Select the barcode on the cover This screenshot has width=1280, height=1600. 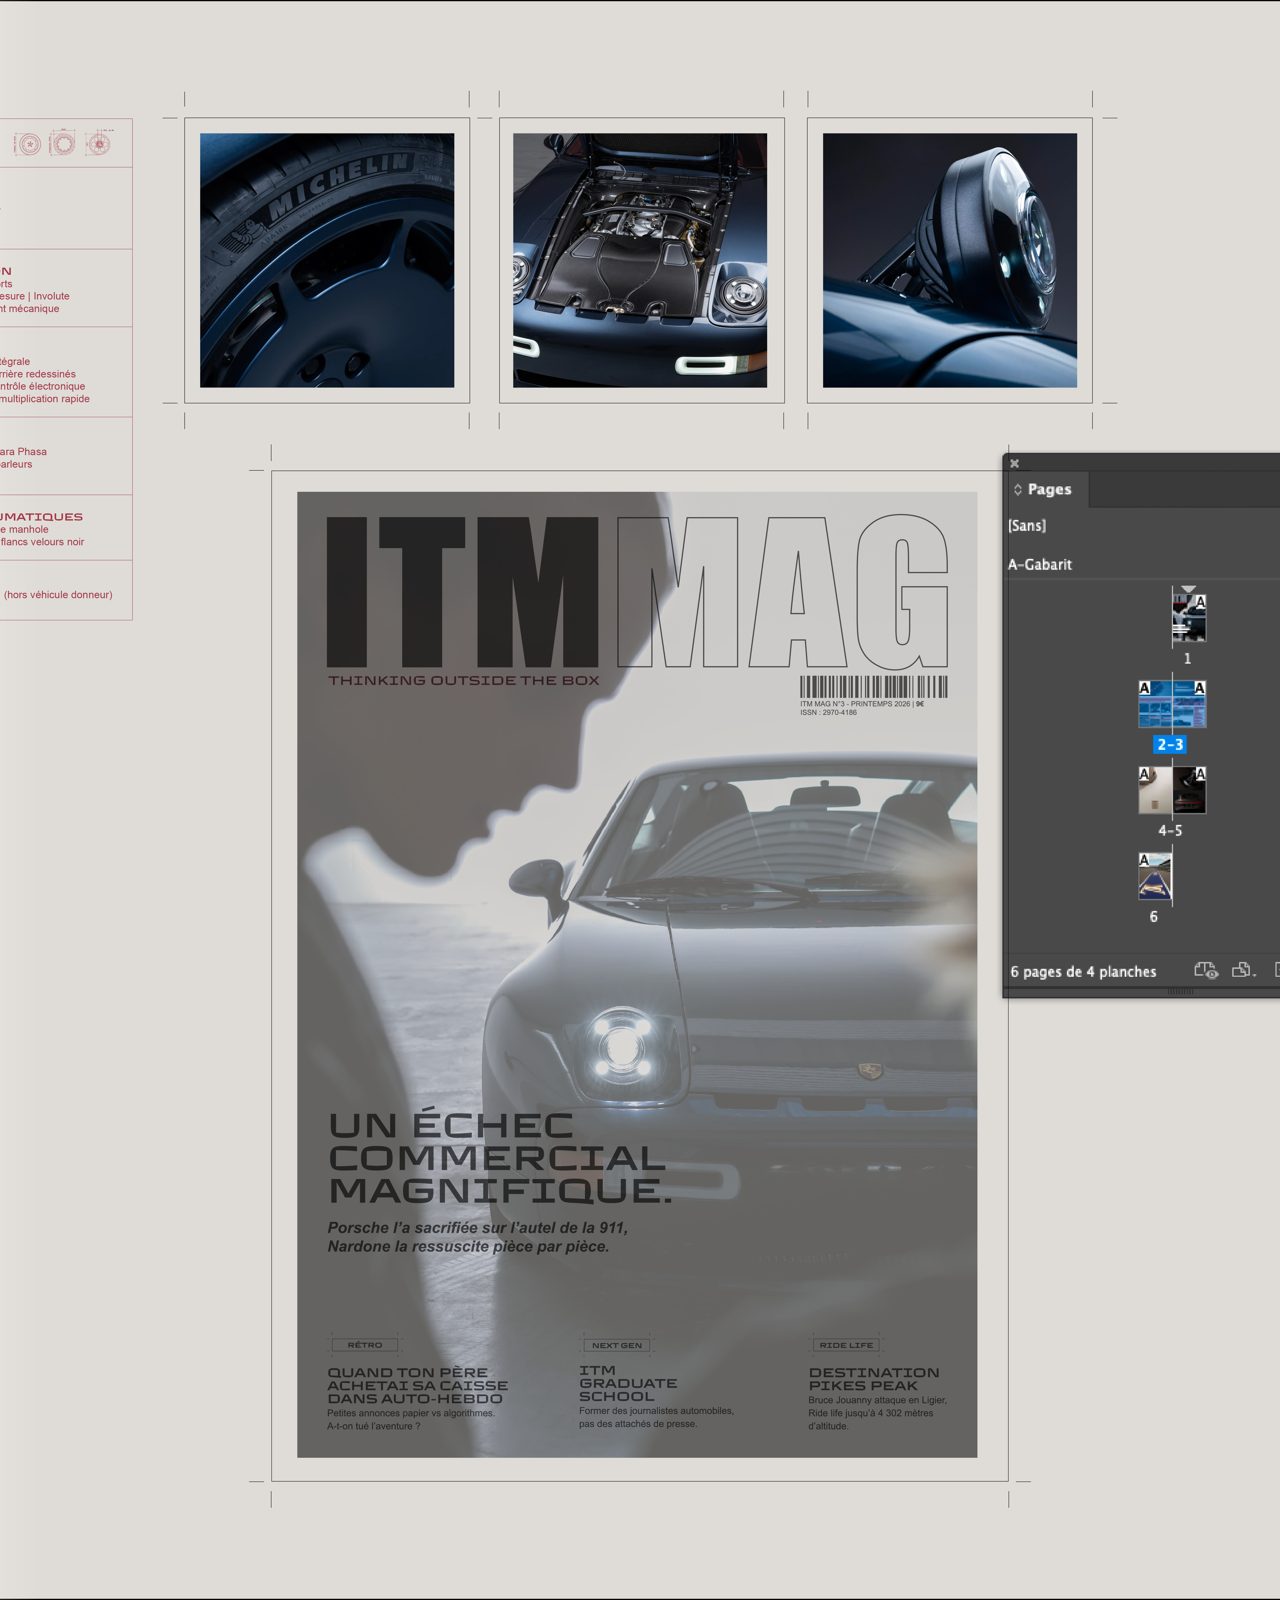coord(873,687)
